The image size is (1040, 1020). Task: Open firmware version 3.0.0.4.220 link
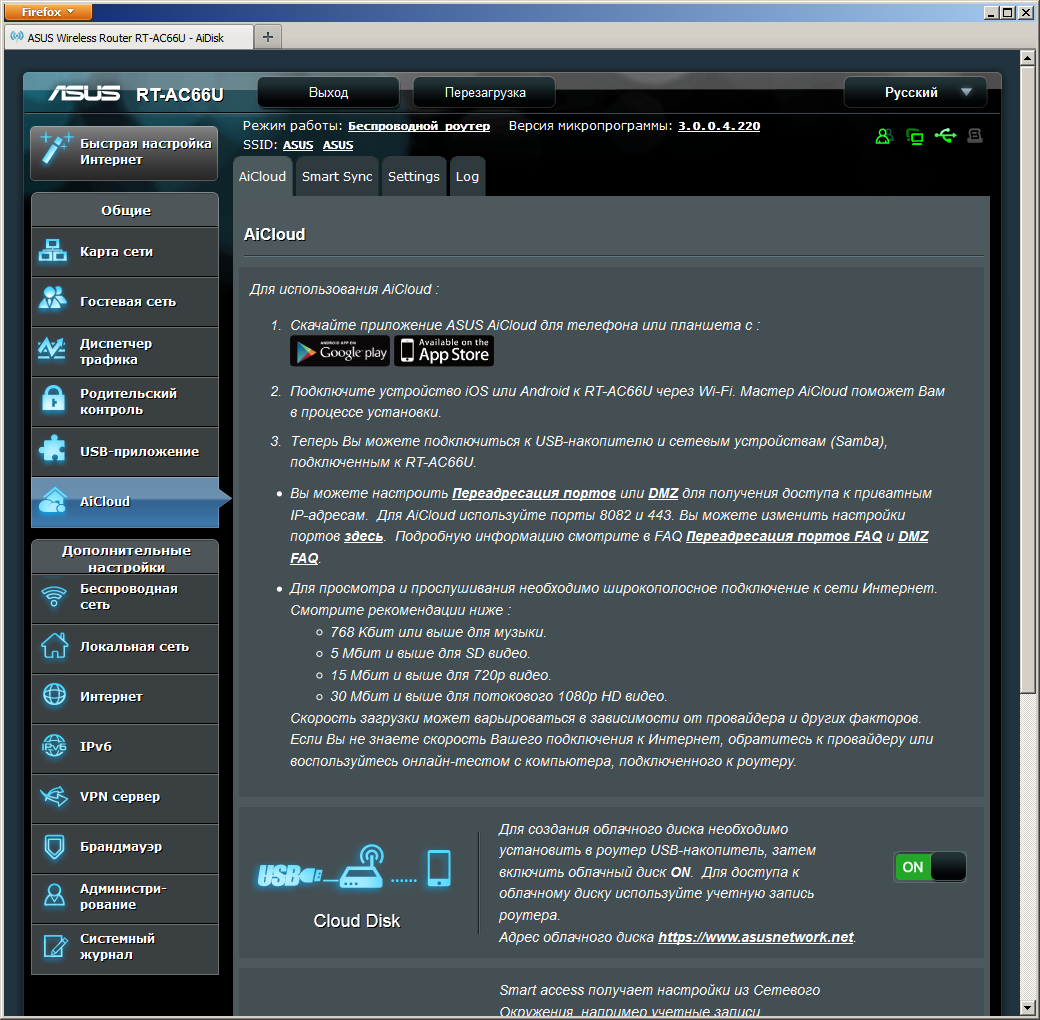coord(718,126)
